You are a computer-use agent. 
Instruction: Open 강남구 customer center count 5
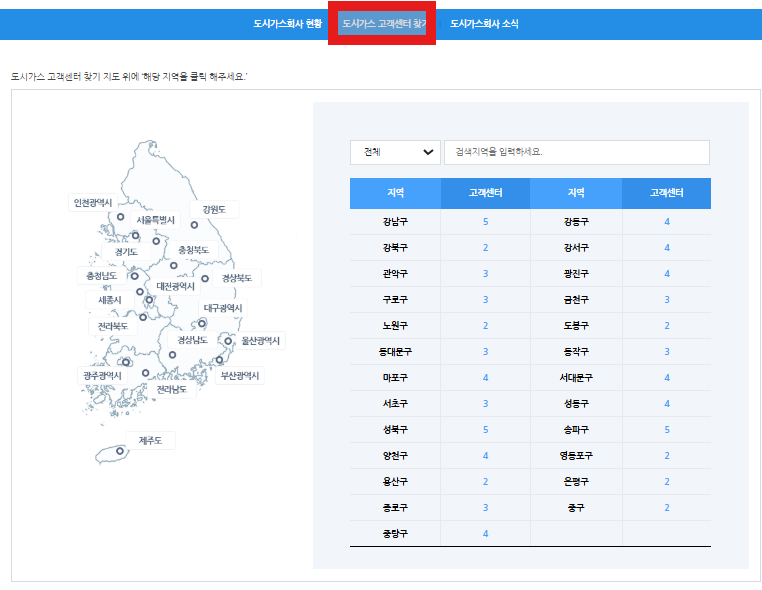pyautogui.click(x=485, y=222)
